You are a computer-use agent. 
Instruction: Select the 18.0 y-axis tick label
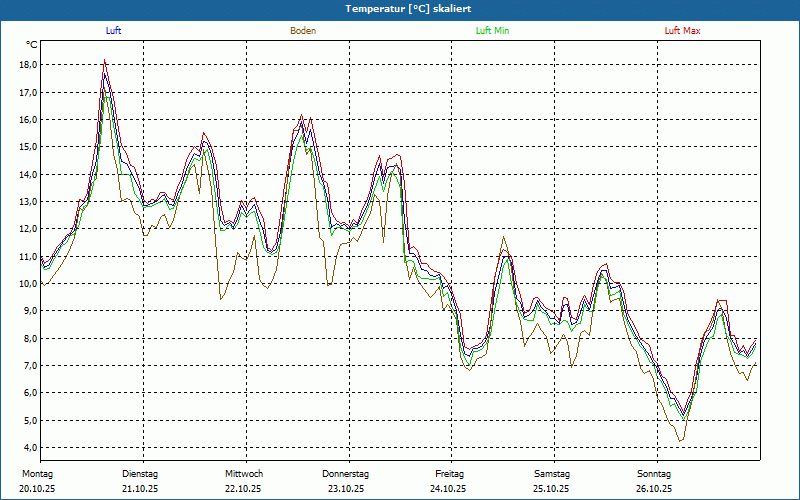[x=28, y=65]
